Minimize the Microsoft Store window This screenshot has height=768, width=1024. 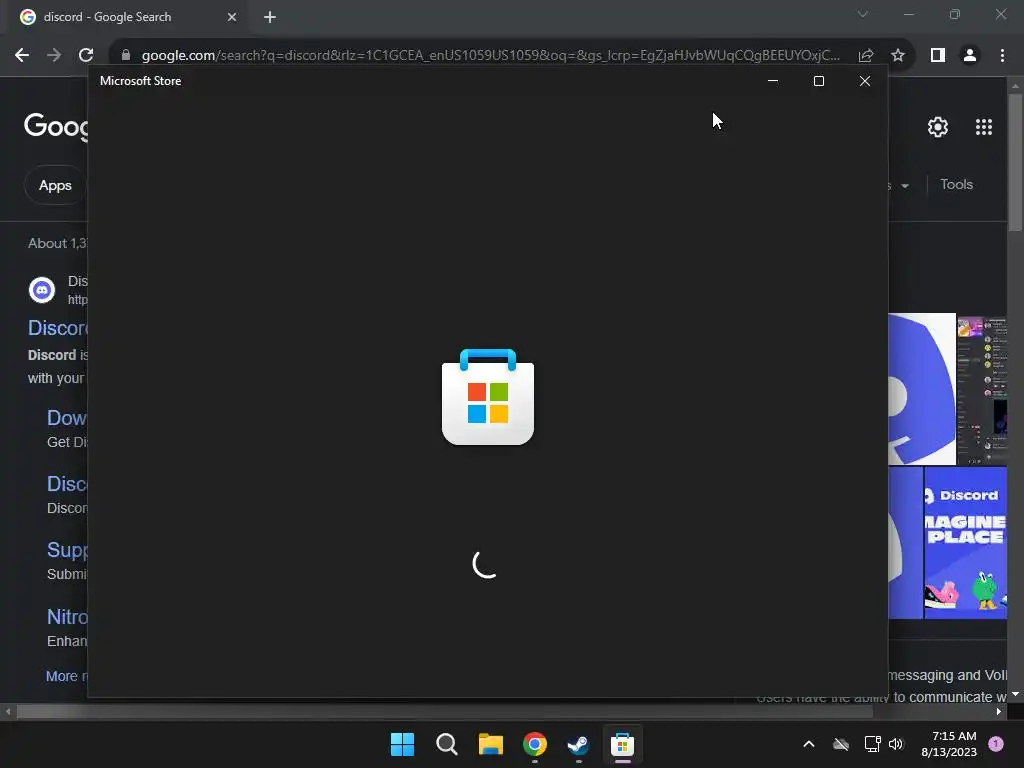773,81
